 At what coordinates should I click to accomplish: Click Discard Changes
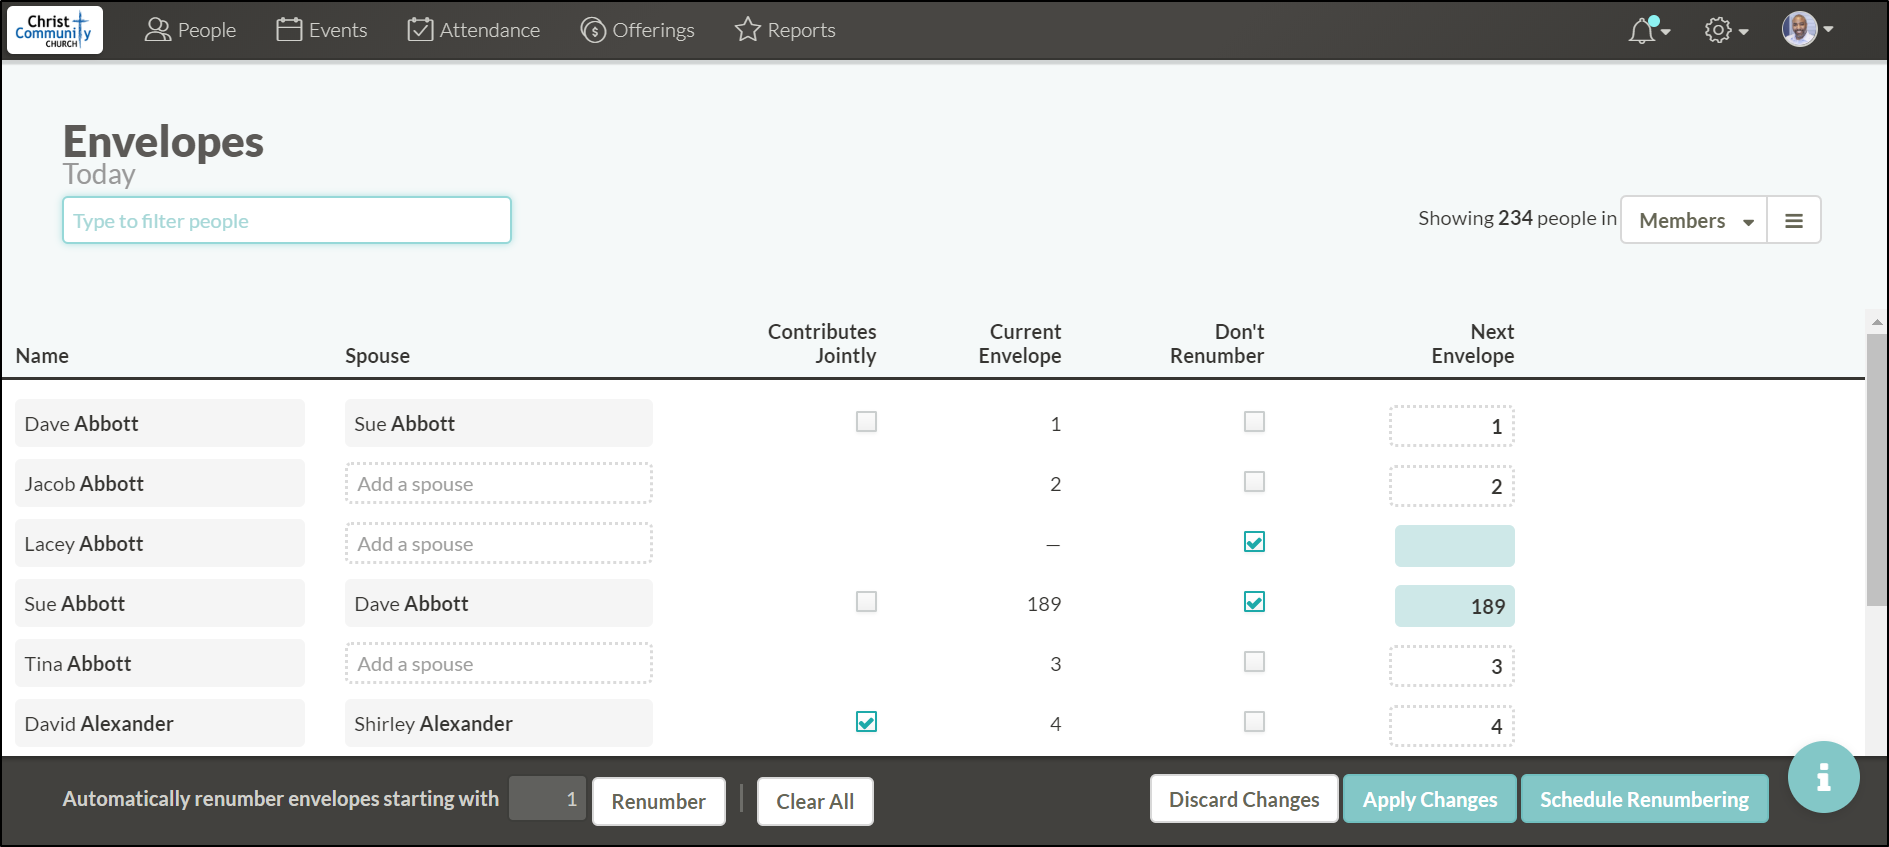pos(1244,799)
